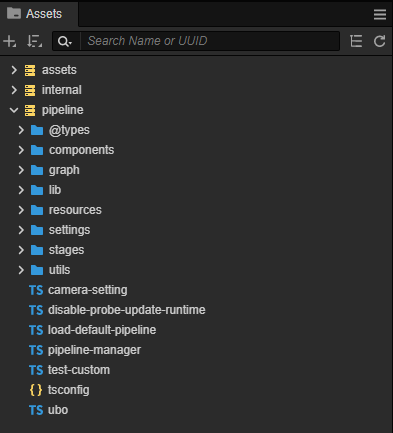The width and height of the screenshot is (393, 433).
Task: Click the TS icon beside test-custom
Action: (36, 370)
